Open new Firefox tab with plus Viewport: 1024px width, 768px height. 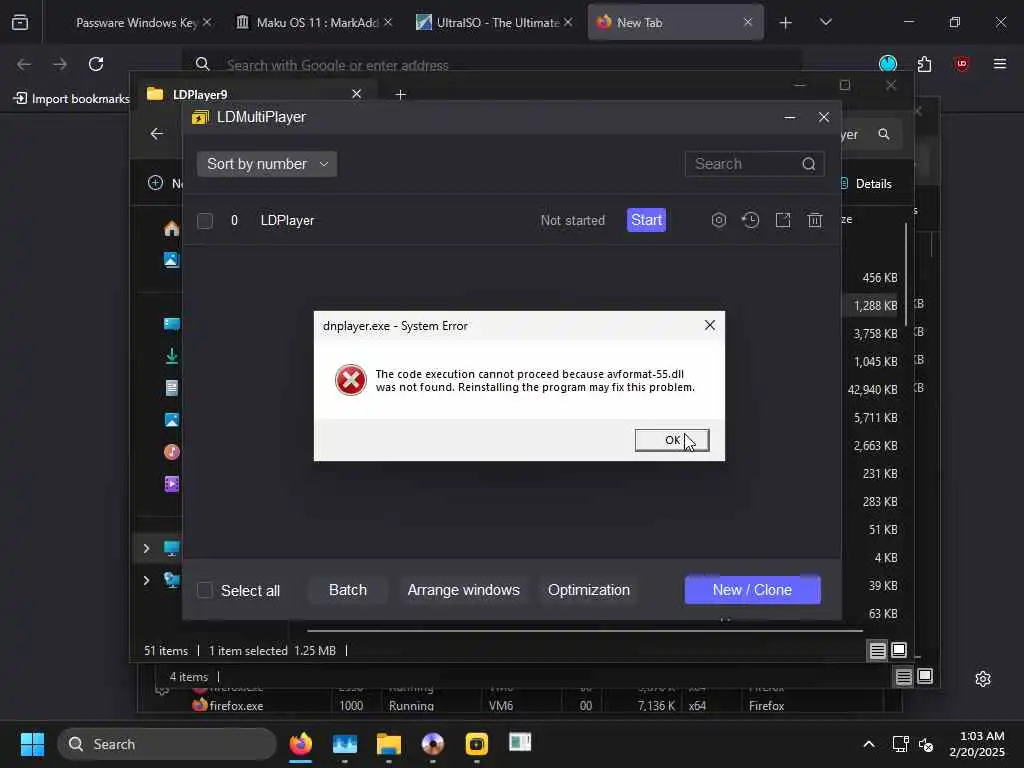click(x=786, y=23)
